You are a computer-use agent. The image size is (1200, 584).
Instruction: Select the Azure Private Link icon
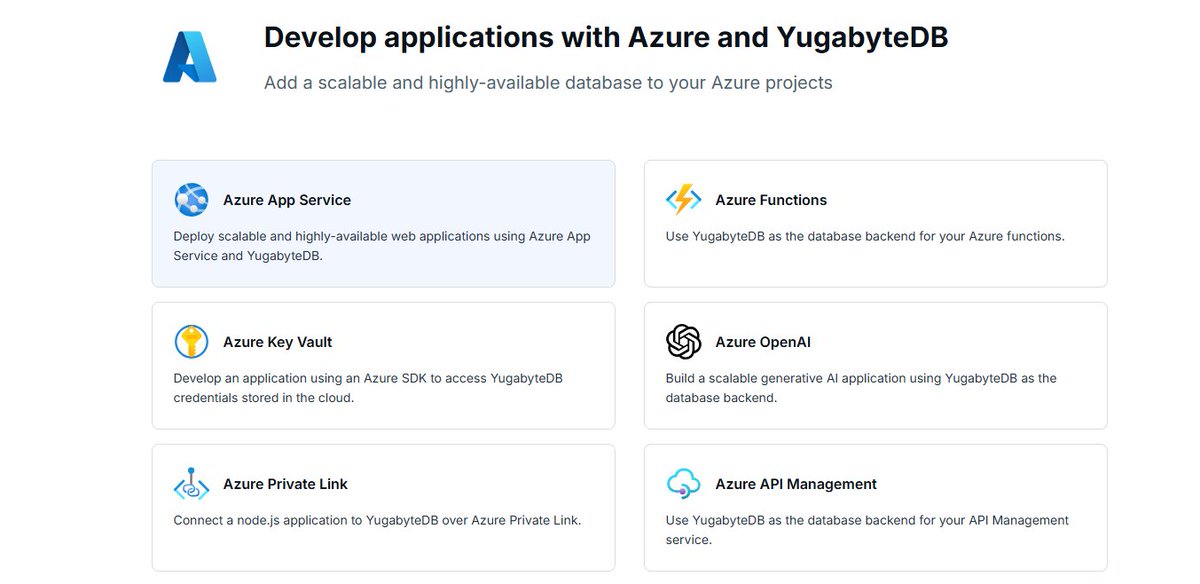pos(192,484)
